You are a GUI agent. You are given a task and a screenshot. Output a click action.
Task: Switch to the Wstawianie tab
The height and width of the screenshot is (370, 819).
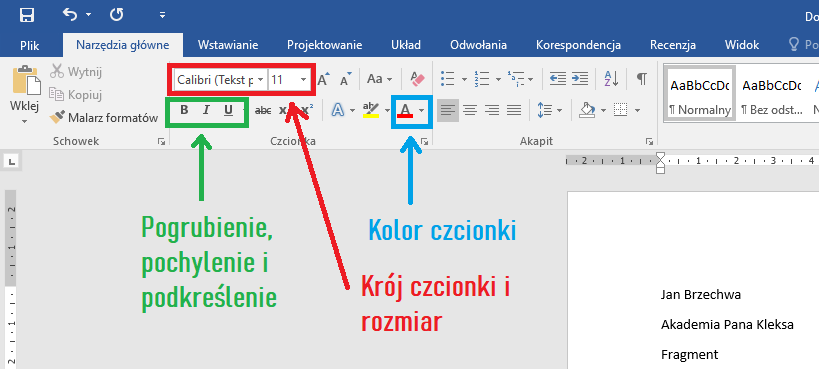[228, 45]
